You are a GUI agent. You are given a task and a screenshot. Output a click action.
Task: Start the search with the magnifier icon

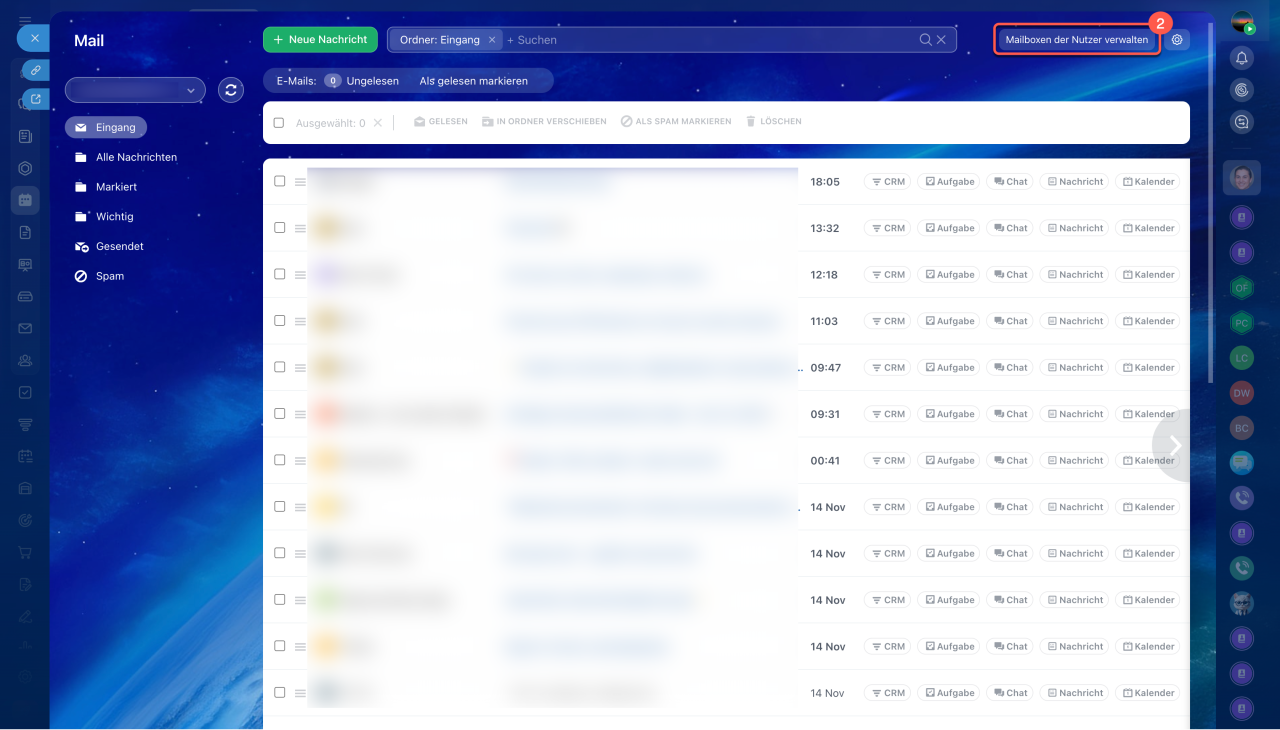(925, 40)
